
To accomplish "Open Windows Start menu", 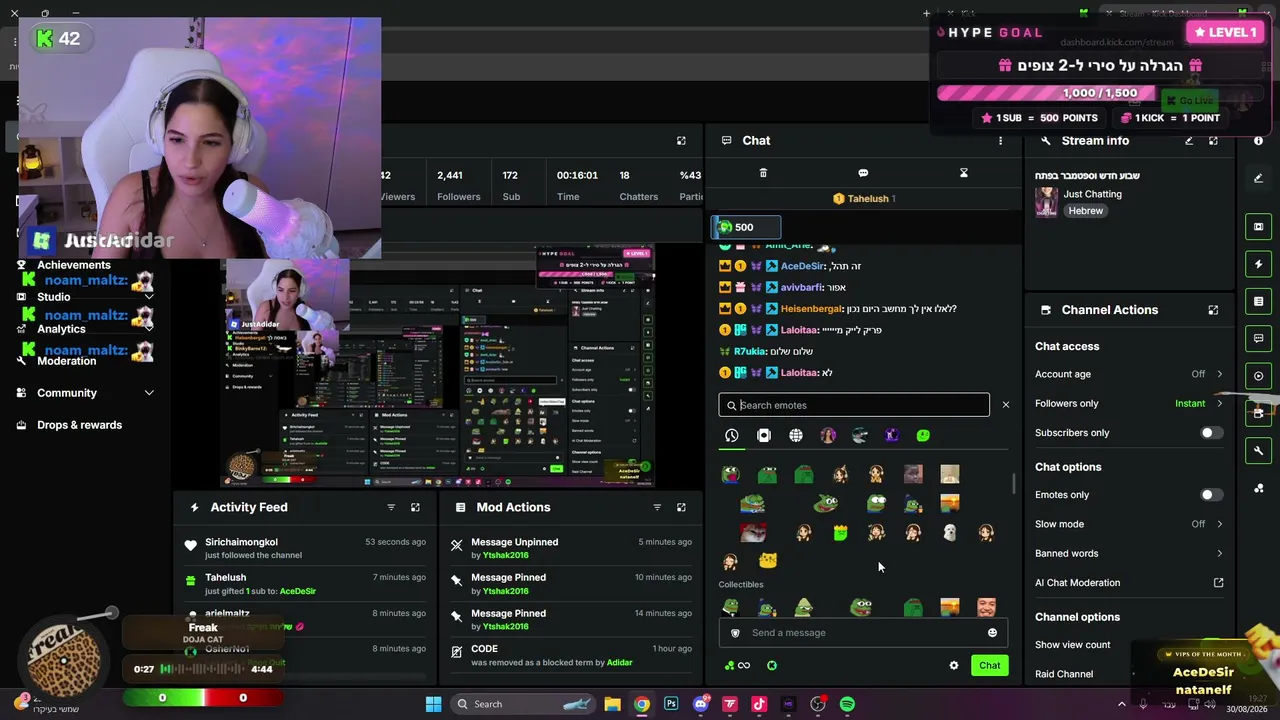I will point(434,705).
